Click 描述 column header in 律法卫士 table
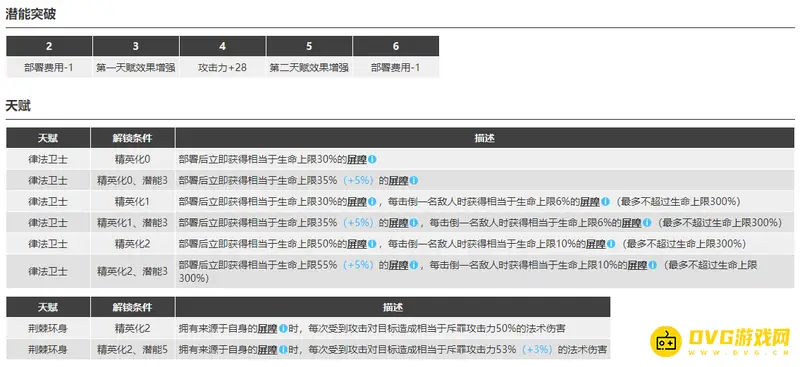 485,138
